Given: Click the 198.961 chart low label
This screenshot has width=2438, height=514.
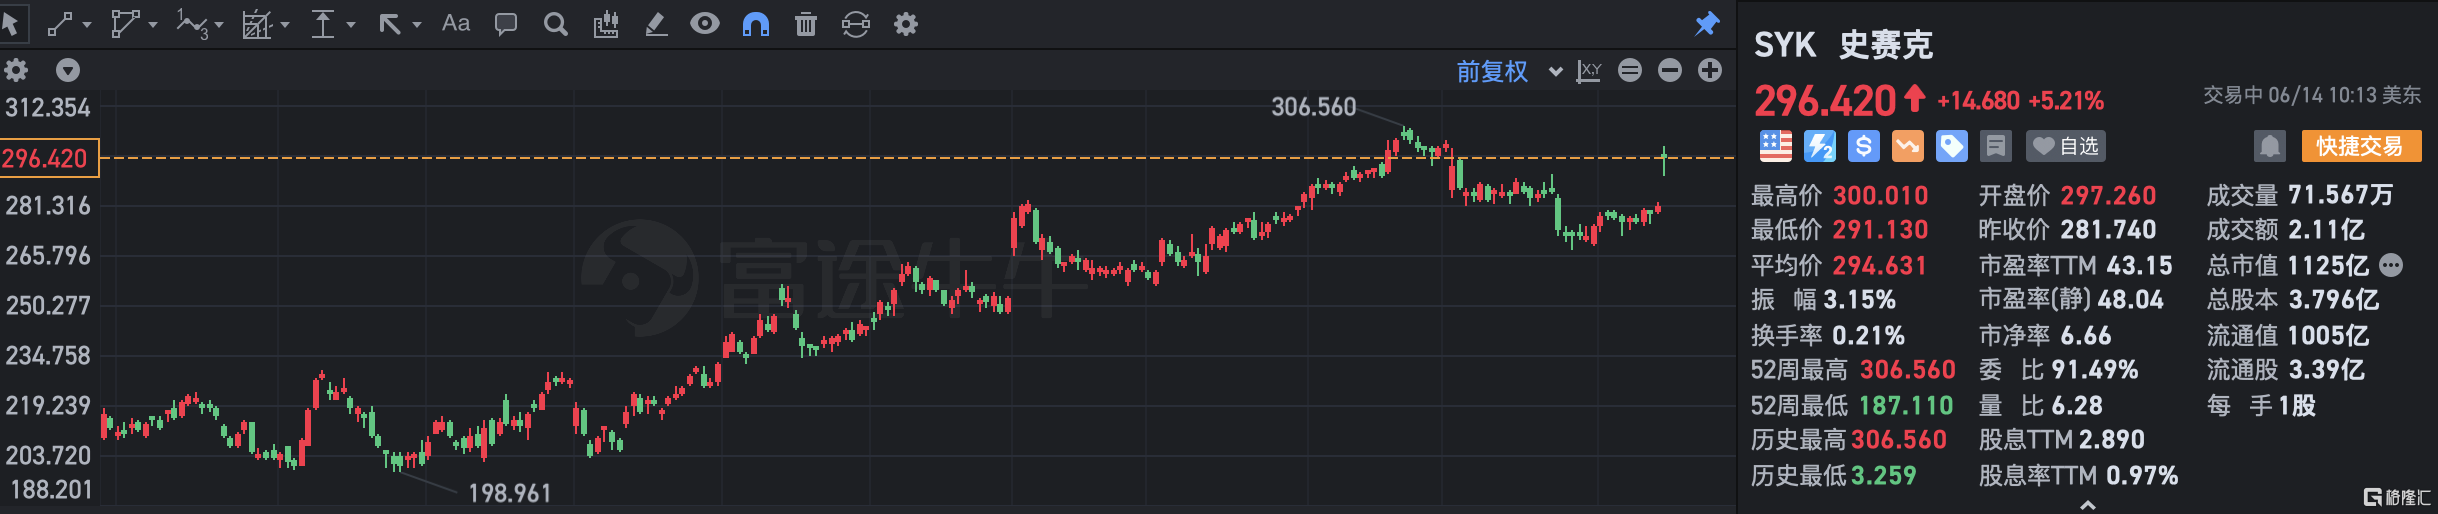Looking at the screenshot, I should [510, 493].
